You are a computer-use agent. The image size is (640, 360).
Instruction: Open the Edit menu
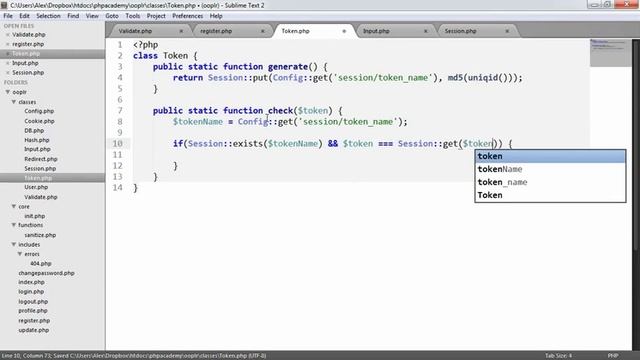(24, 16)
